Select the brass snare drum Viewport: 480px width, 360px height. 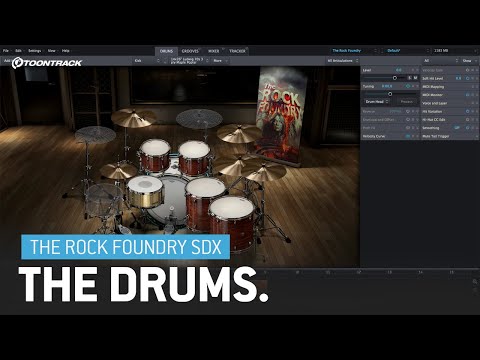click(145, 192)
